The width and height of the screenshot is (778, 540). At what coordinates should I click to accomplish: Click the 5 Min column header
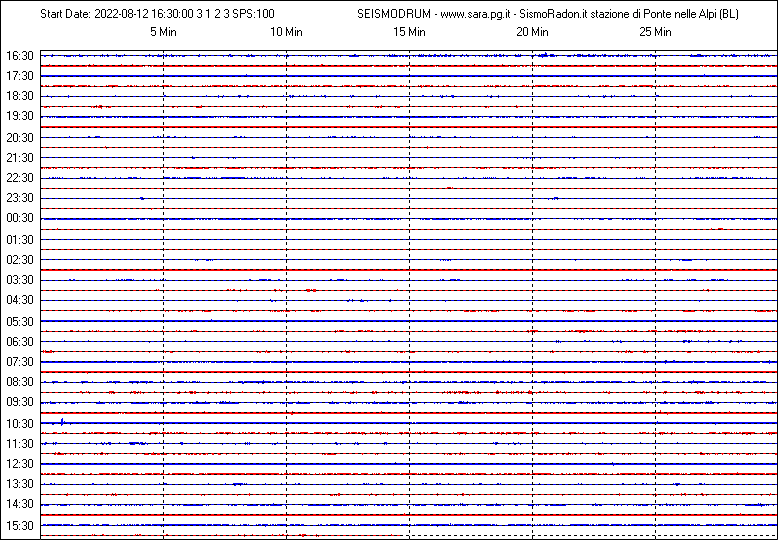click(163, 32)
